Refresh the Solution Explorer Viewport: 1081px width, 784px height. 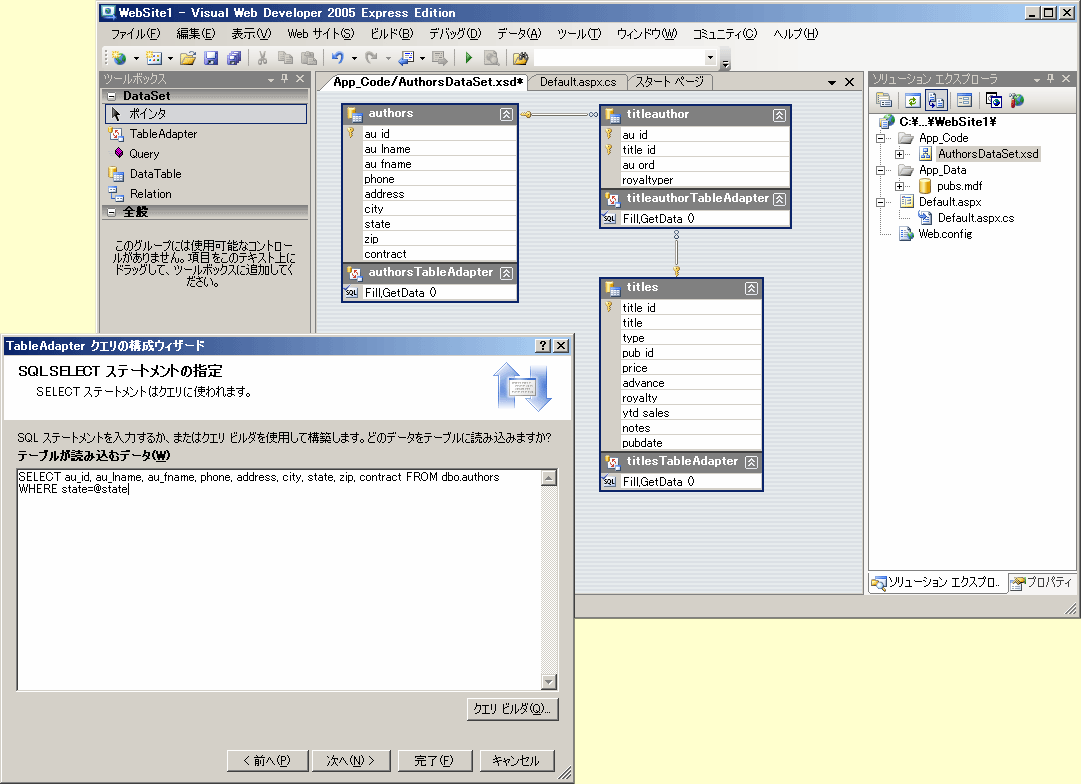(x=912, y=101)
